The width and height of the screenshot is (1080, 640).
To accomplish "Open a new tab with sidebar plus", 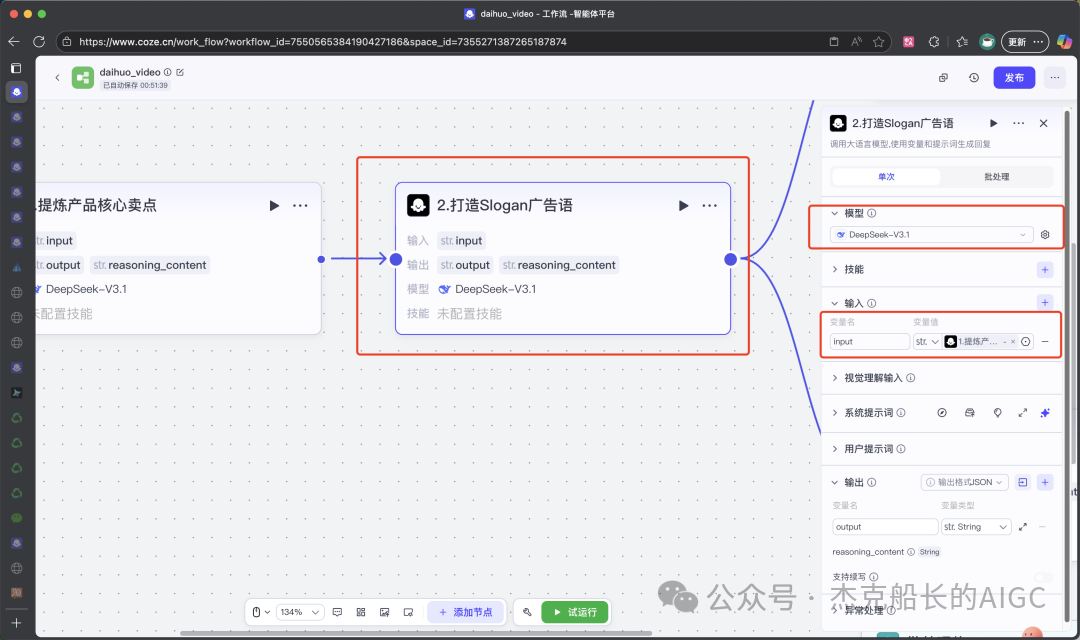I will tap(17, 623).
